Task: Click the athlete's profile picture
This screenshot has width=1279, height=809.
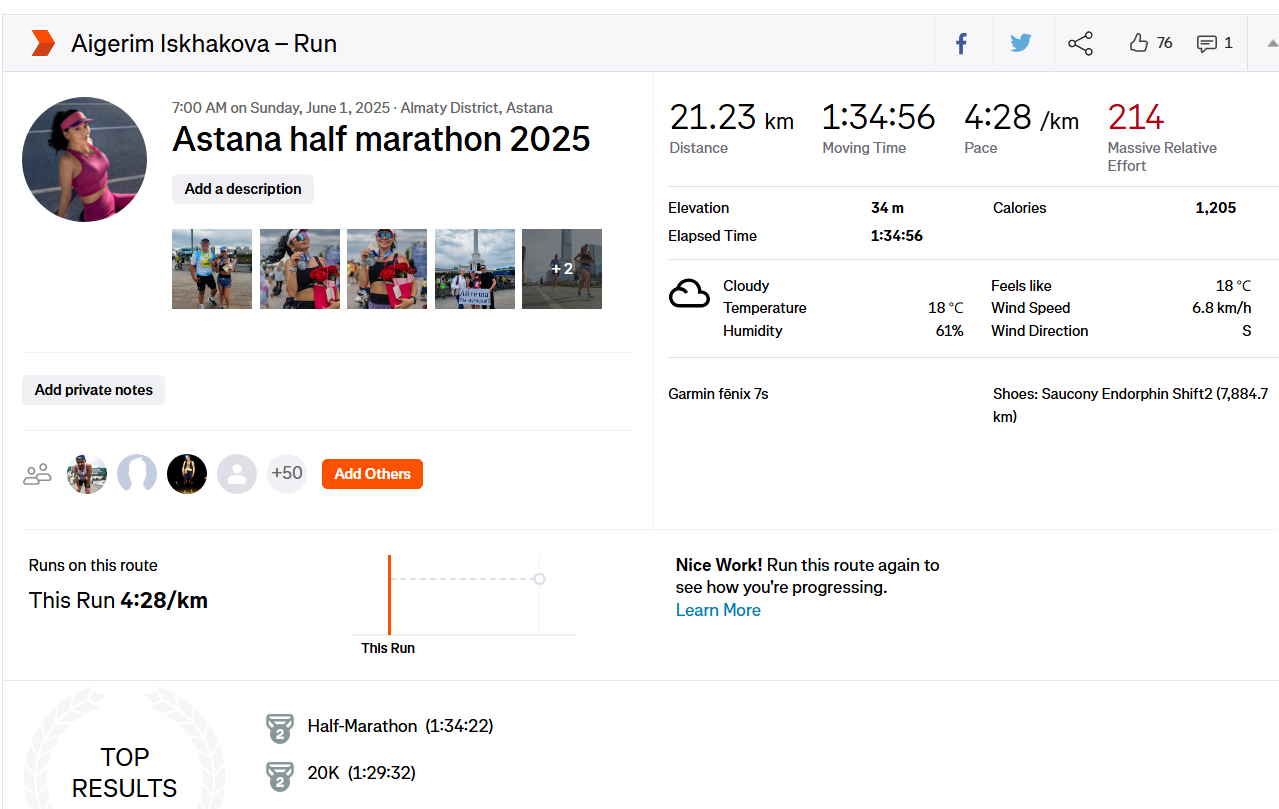Action: tap(85, 159)
